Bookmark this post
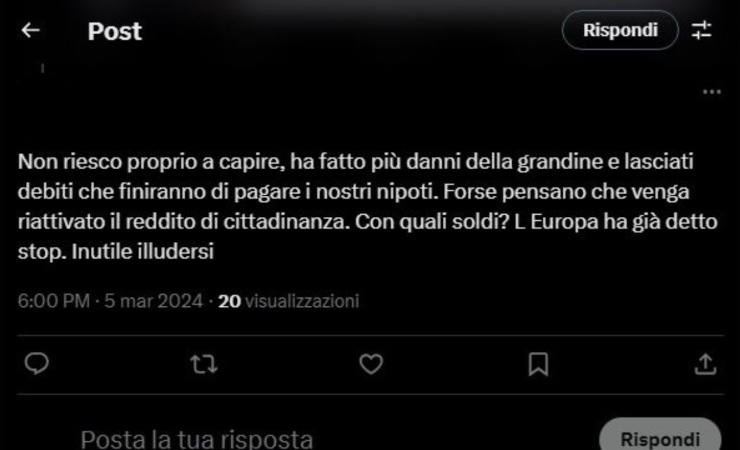This screenshot has width=740, height=450. (538, 364)
